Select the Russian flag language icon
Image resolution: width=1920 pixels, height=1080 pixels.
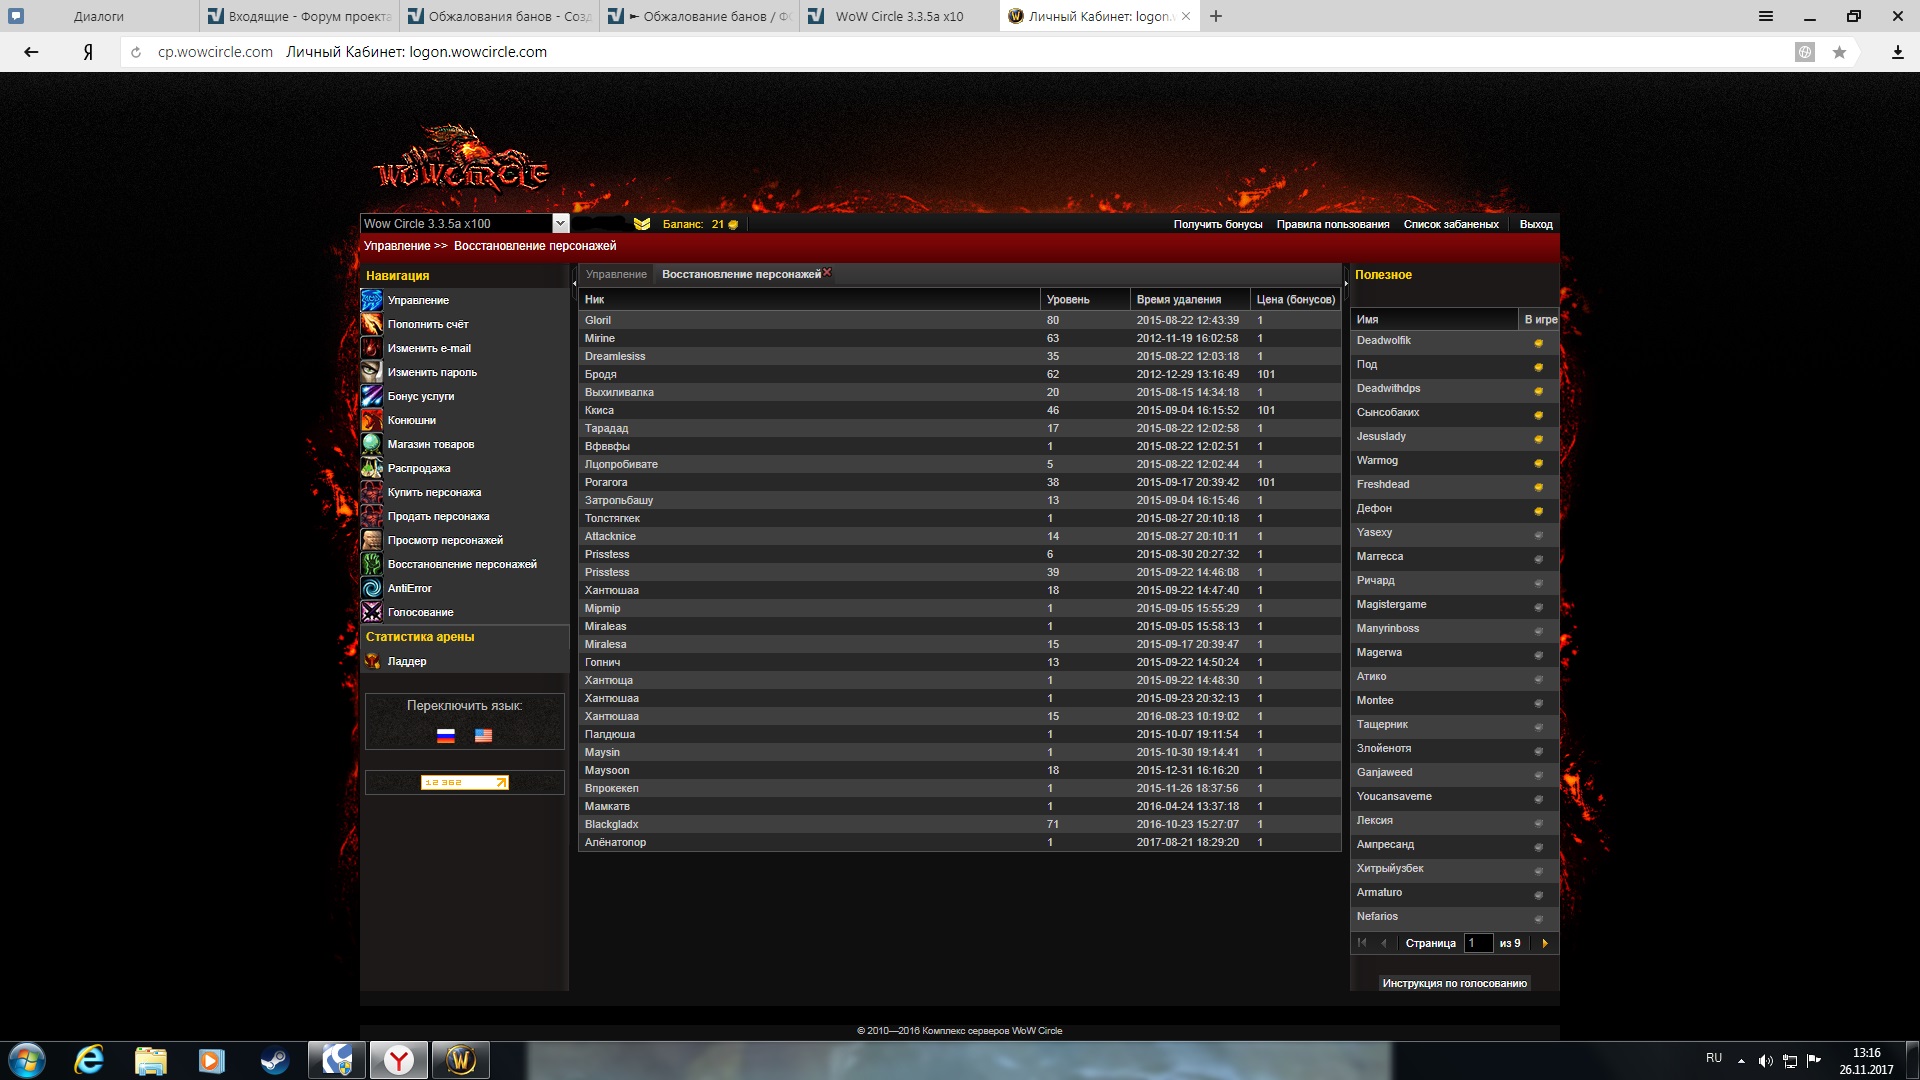446,736
